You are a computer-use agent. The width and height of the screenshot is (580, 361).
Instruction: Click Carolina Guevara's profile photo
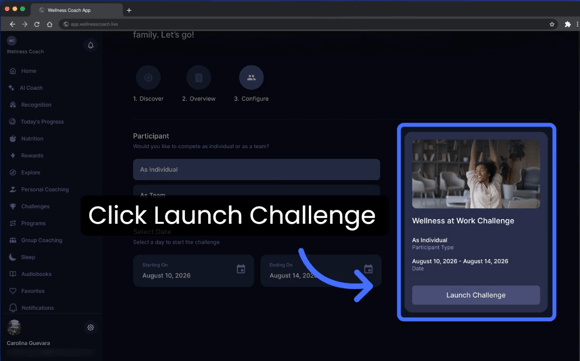coord(14,327)
